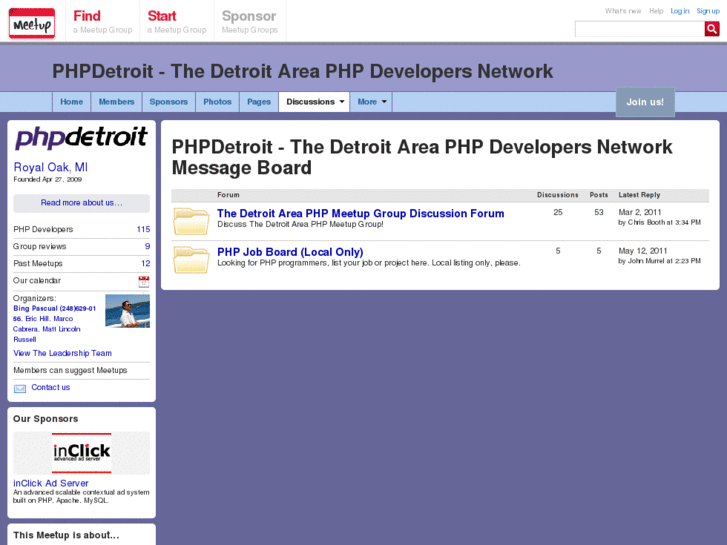The image size is (727, 545).
Task: Click 'by Chris Booth at 3:34 PM' text
Action: coord(659,222)
